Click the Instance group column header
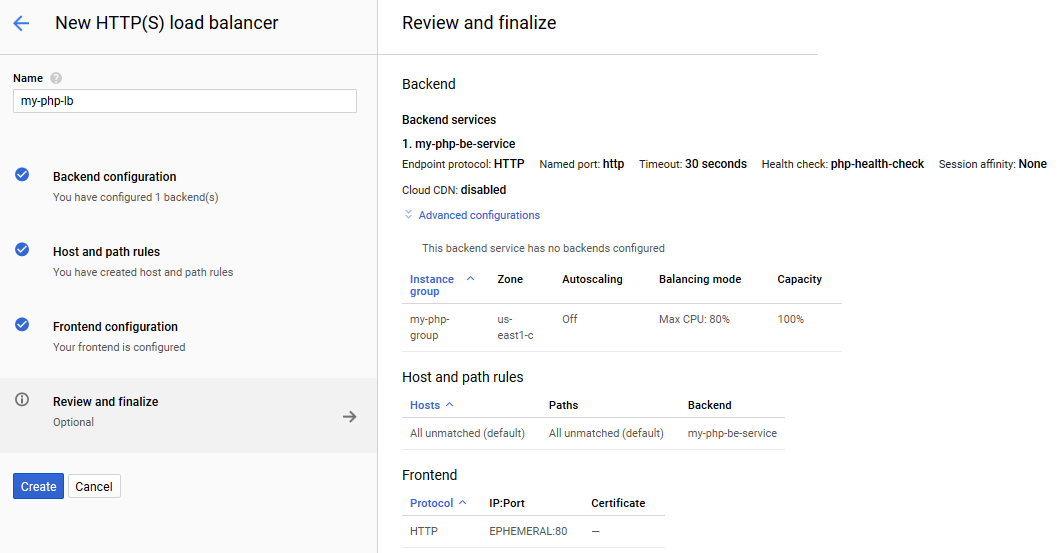Screen dimensions: 1063x553 click(x=432, y=285)
